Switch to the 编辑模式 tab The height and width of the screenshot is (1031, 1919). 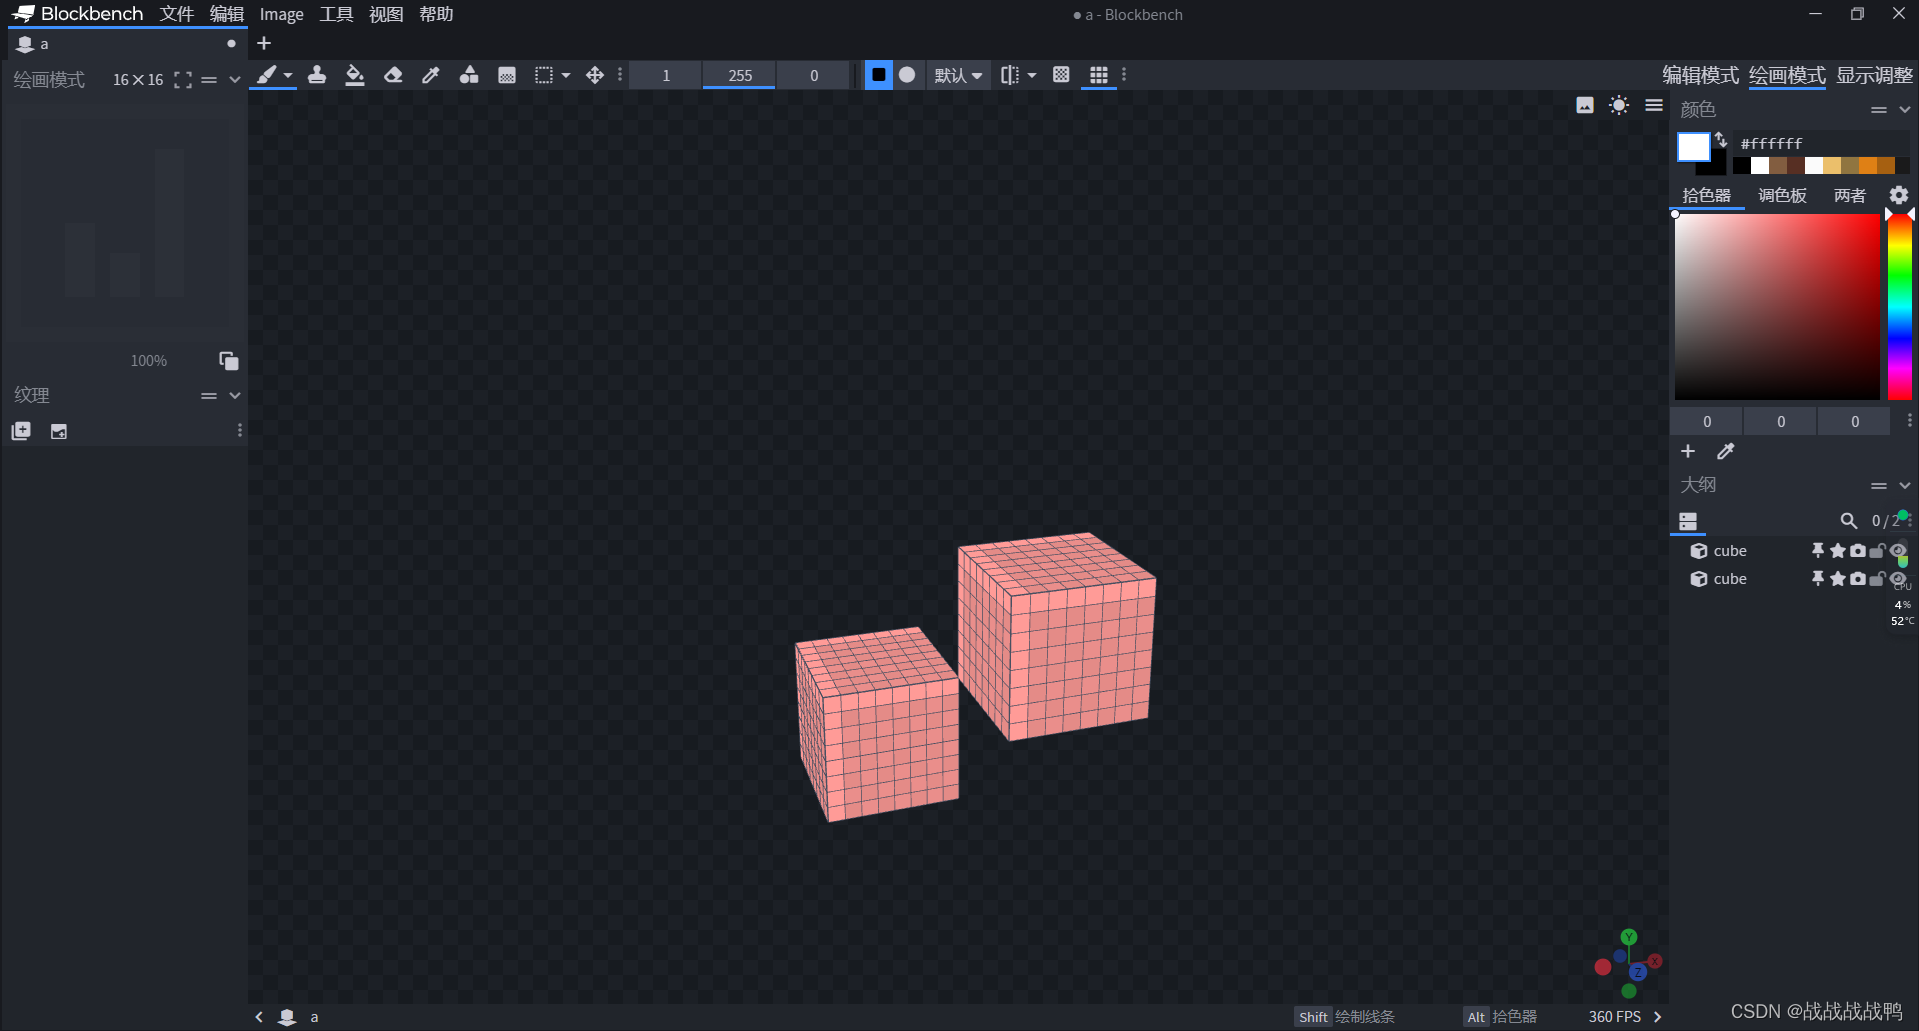(x=1699, y=75)
